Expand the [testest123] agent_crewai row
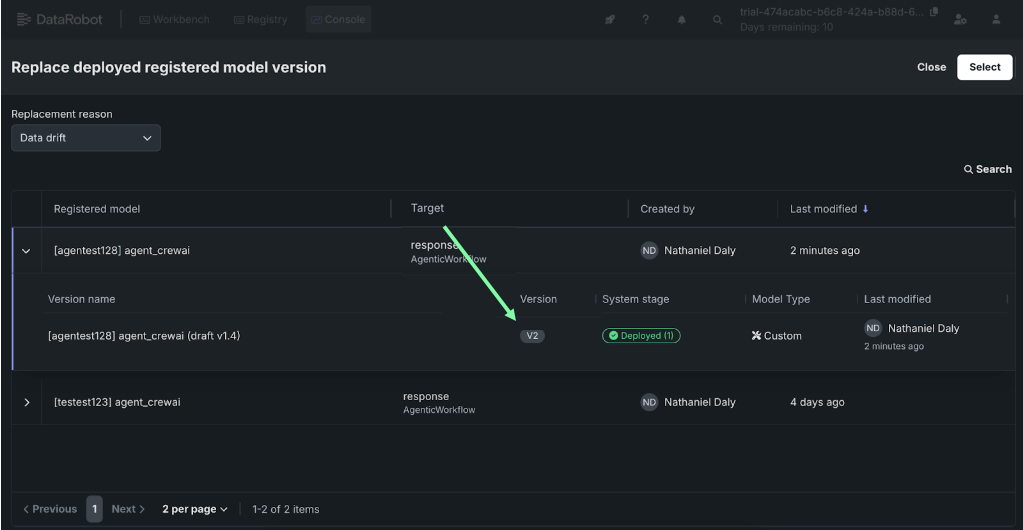1023x530 pixels. tap(26, 402)
